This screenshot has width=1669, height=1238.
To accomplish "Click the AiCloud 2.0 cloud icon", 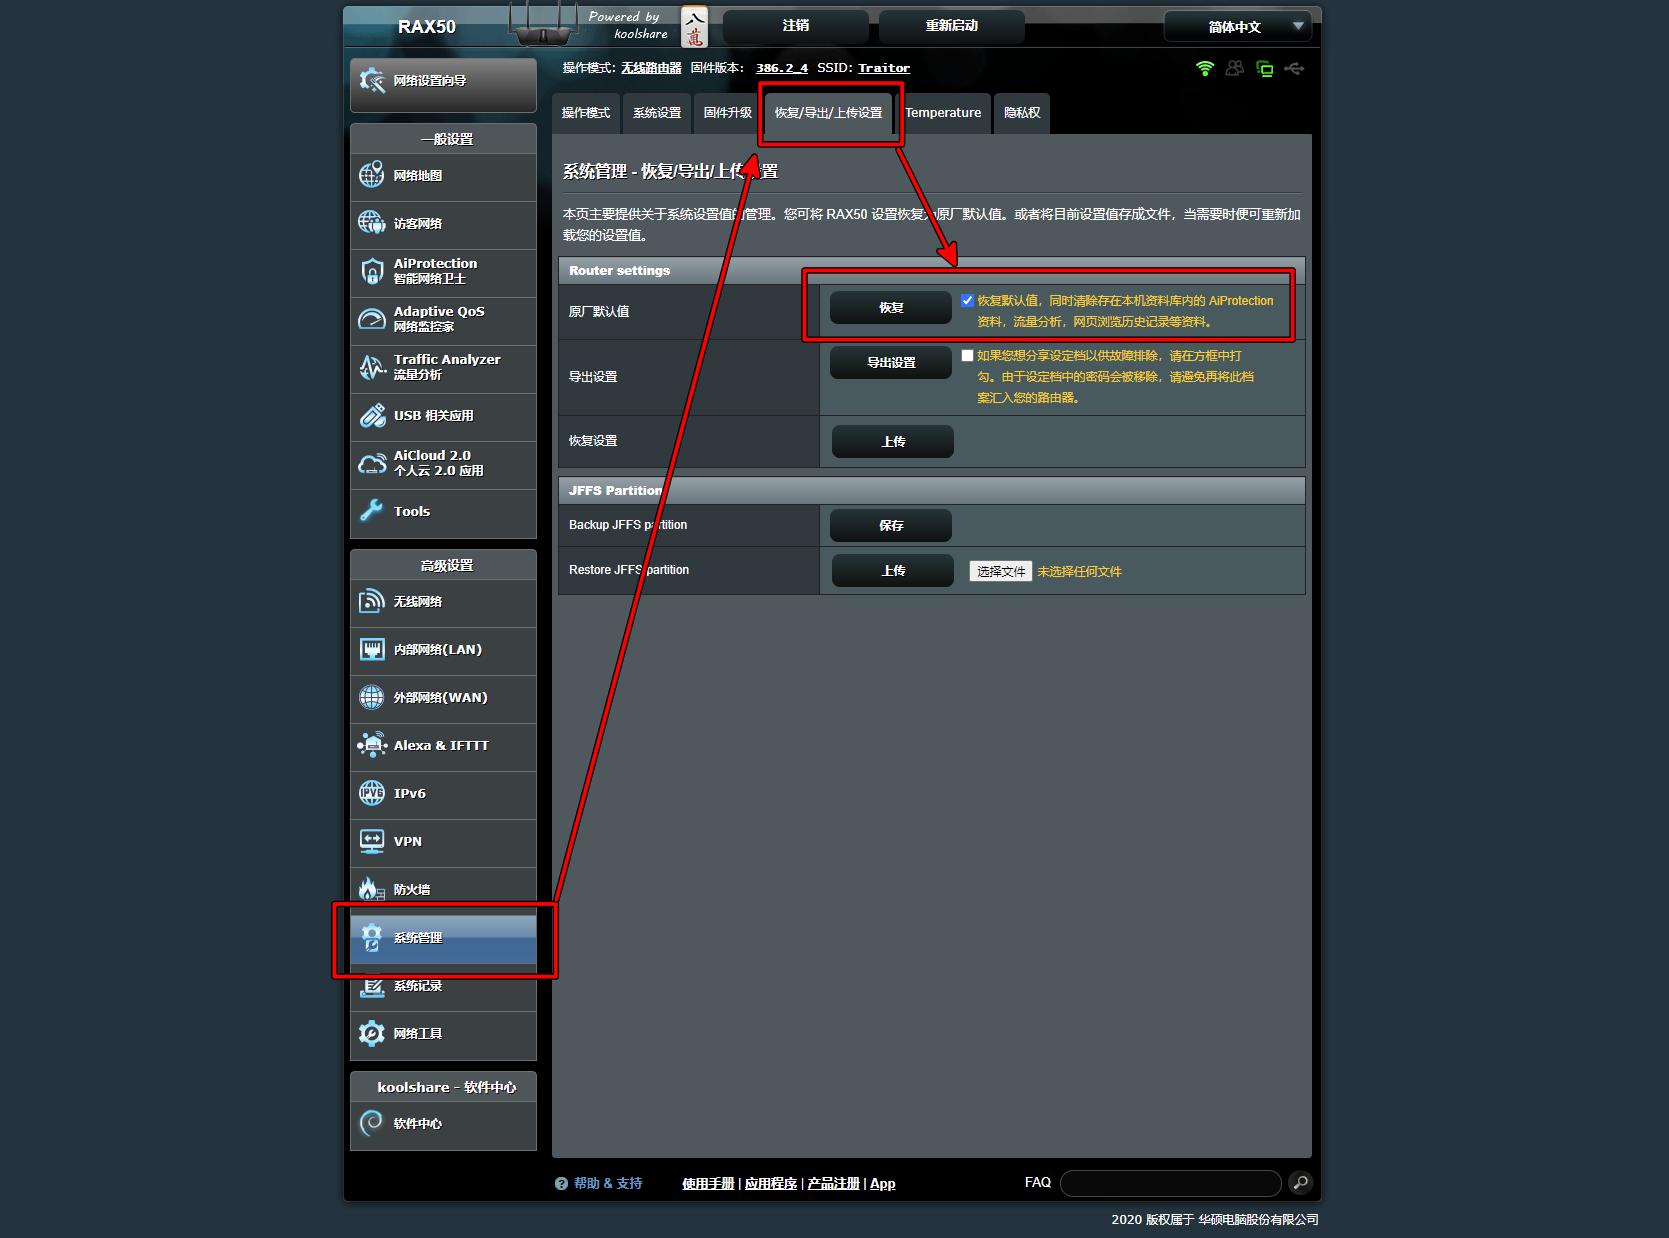I will click(x=371, y=463).
